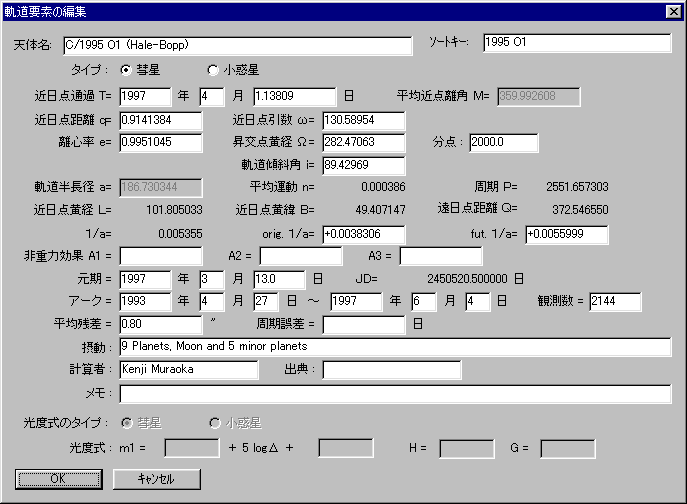Click the 元期 epoch month field 3
The image size is (687, 504).
(x=212, y=279)
